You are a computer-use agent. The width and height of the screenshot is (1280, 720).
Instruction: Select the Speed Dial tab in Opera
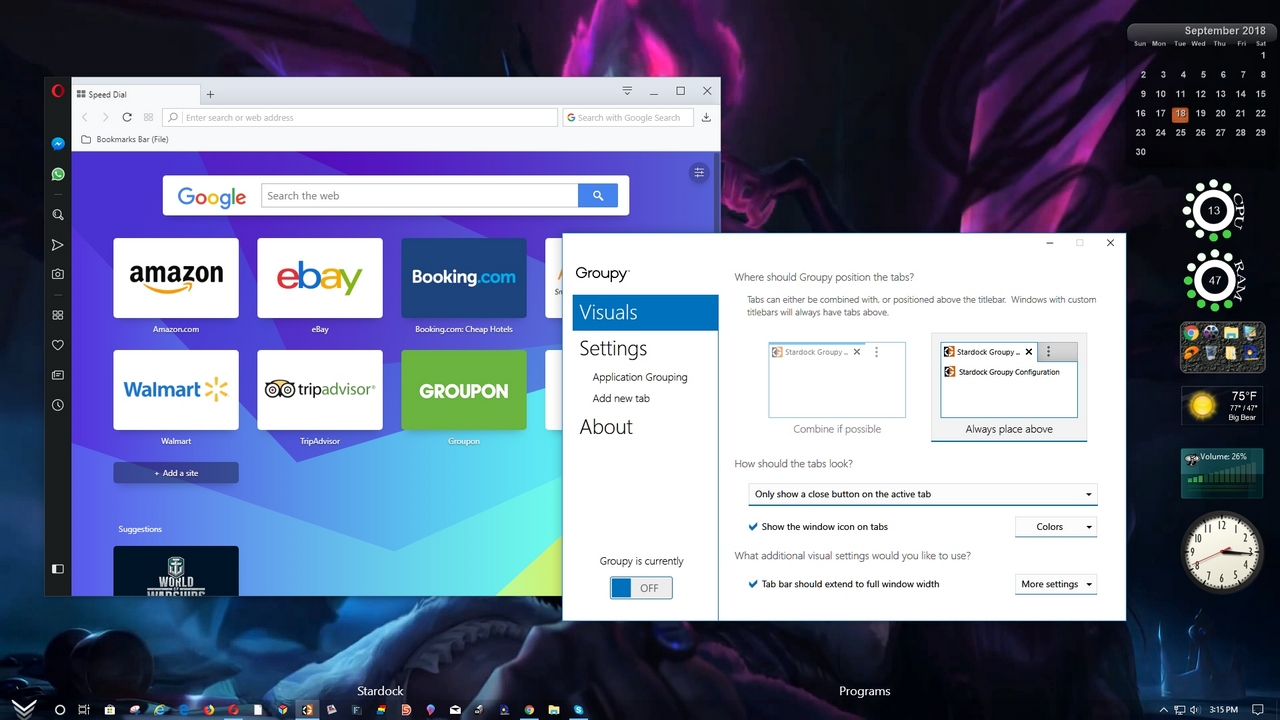click(x=135, y=94)
